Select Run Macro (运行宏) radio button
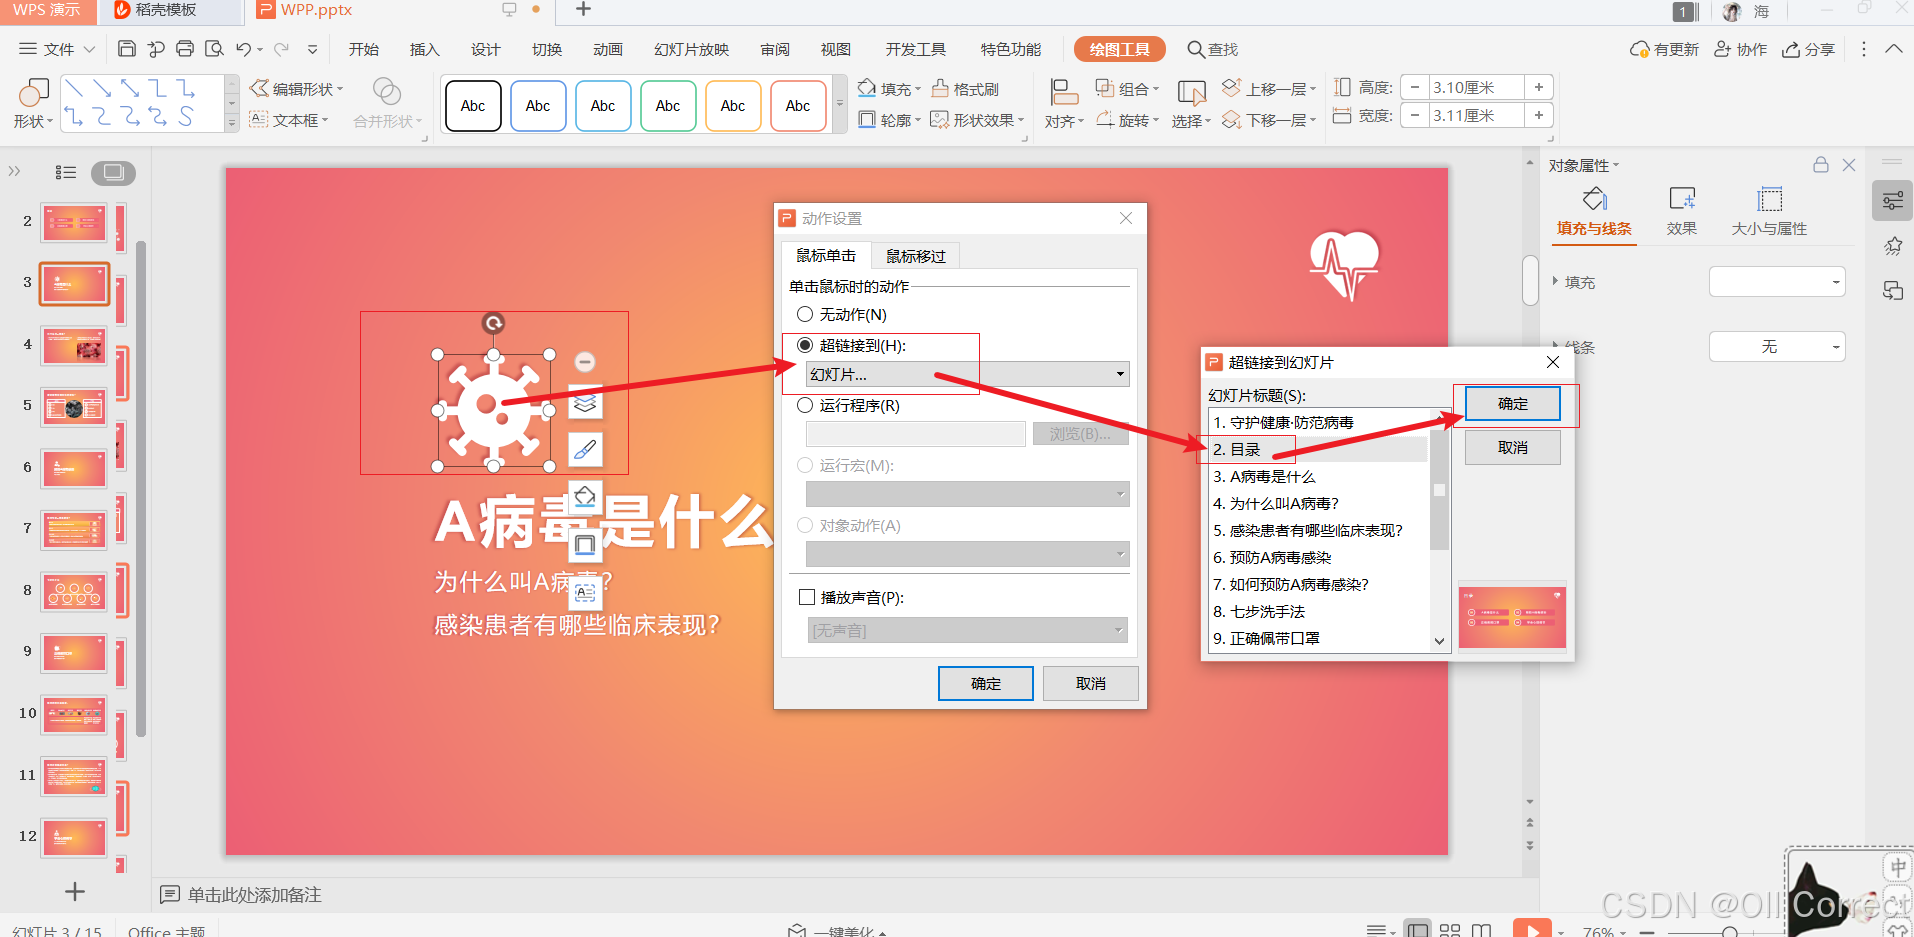Screen dimensions: 1914x937 pos(805,465)
